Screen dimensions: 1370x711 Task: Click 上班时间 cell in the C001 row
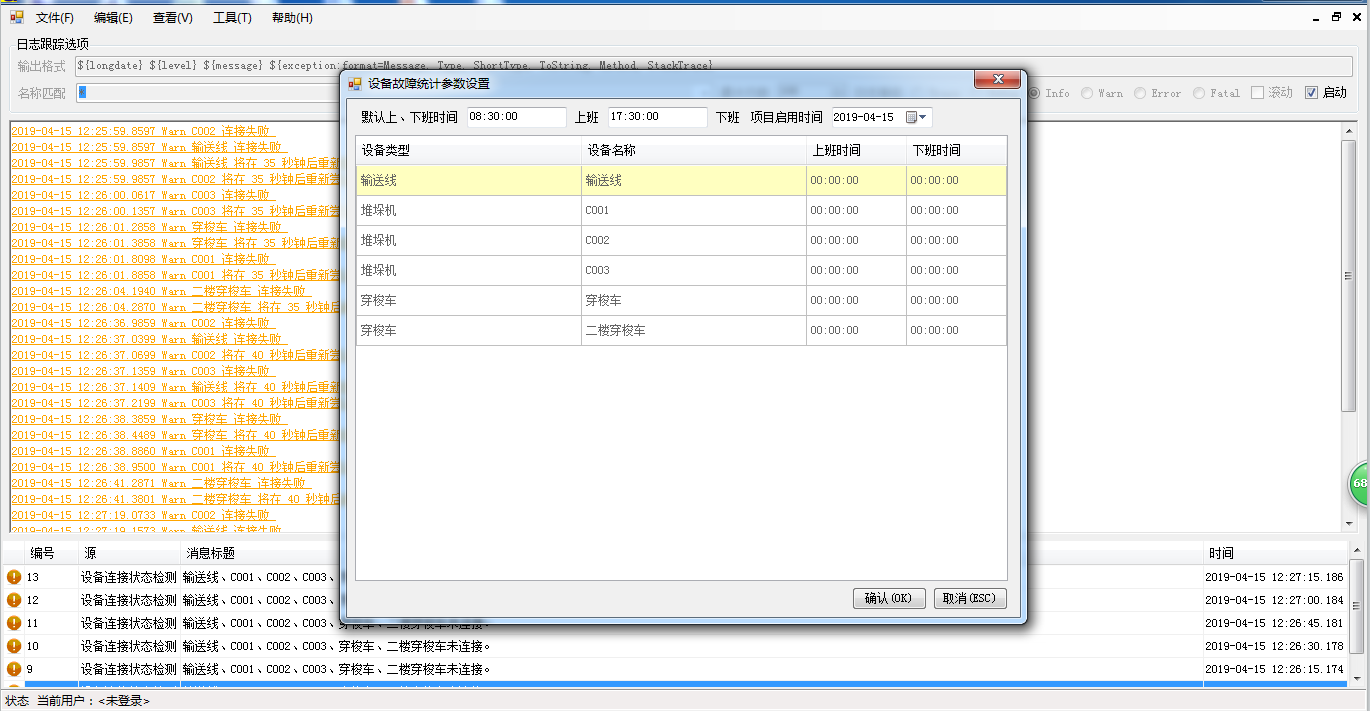pos(856,210)
